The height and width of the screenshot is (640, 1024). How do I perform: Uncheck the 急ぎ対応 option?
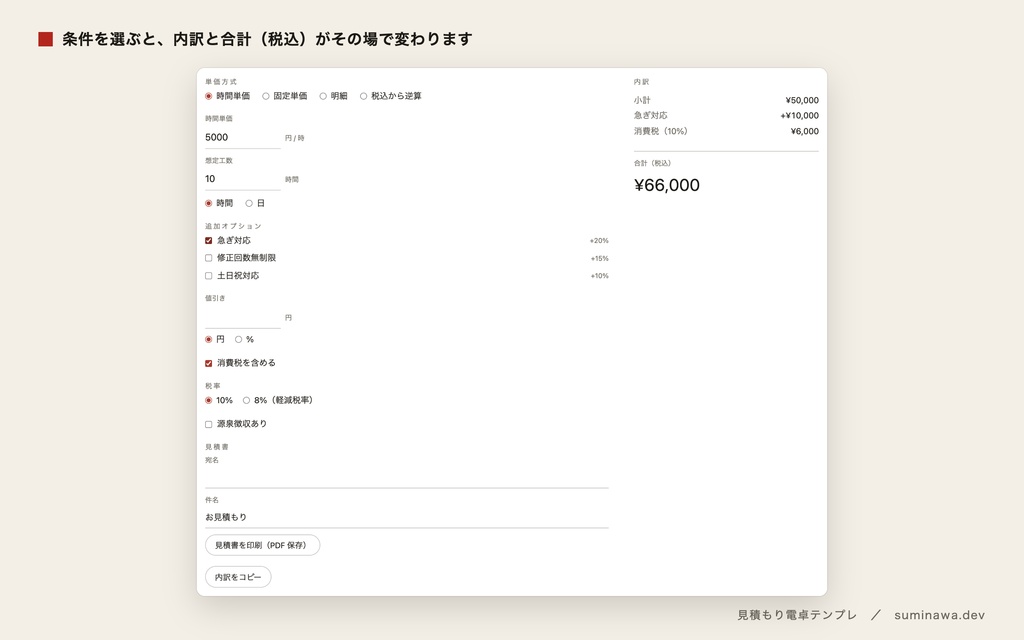[208, 240]
